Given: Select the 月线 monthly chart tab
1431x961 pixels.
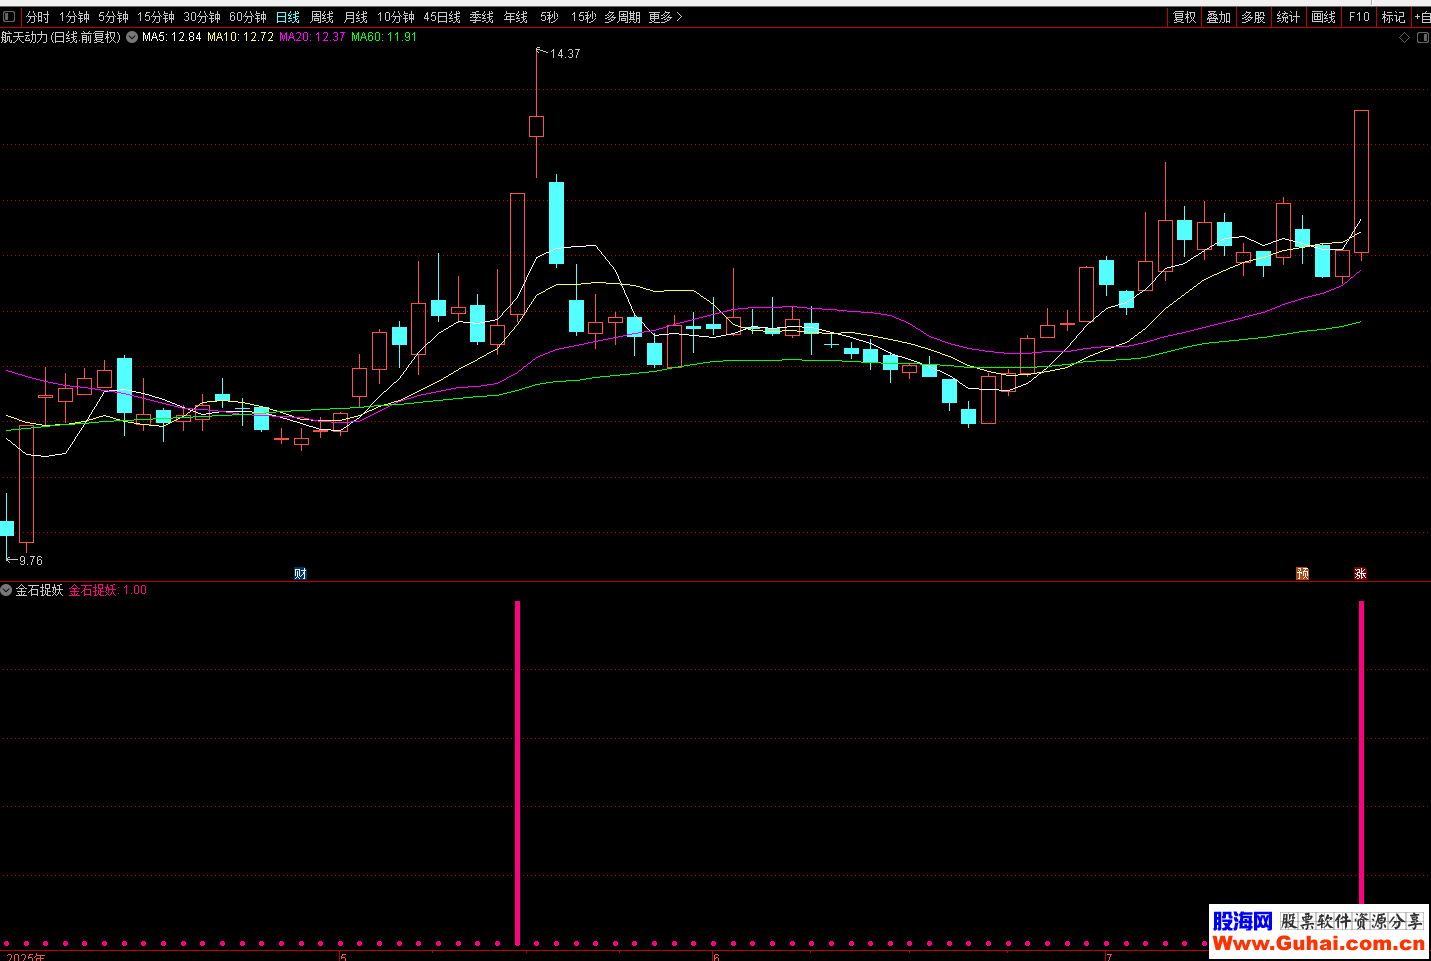Looking at the screenshot, I should tap(356, 17).
